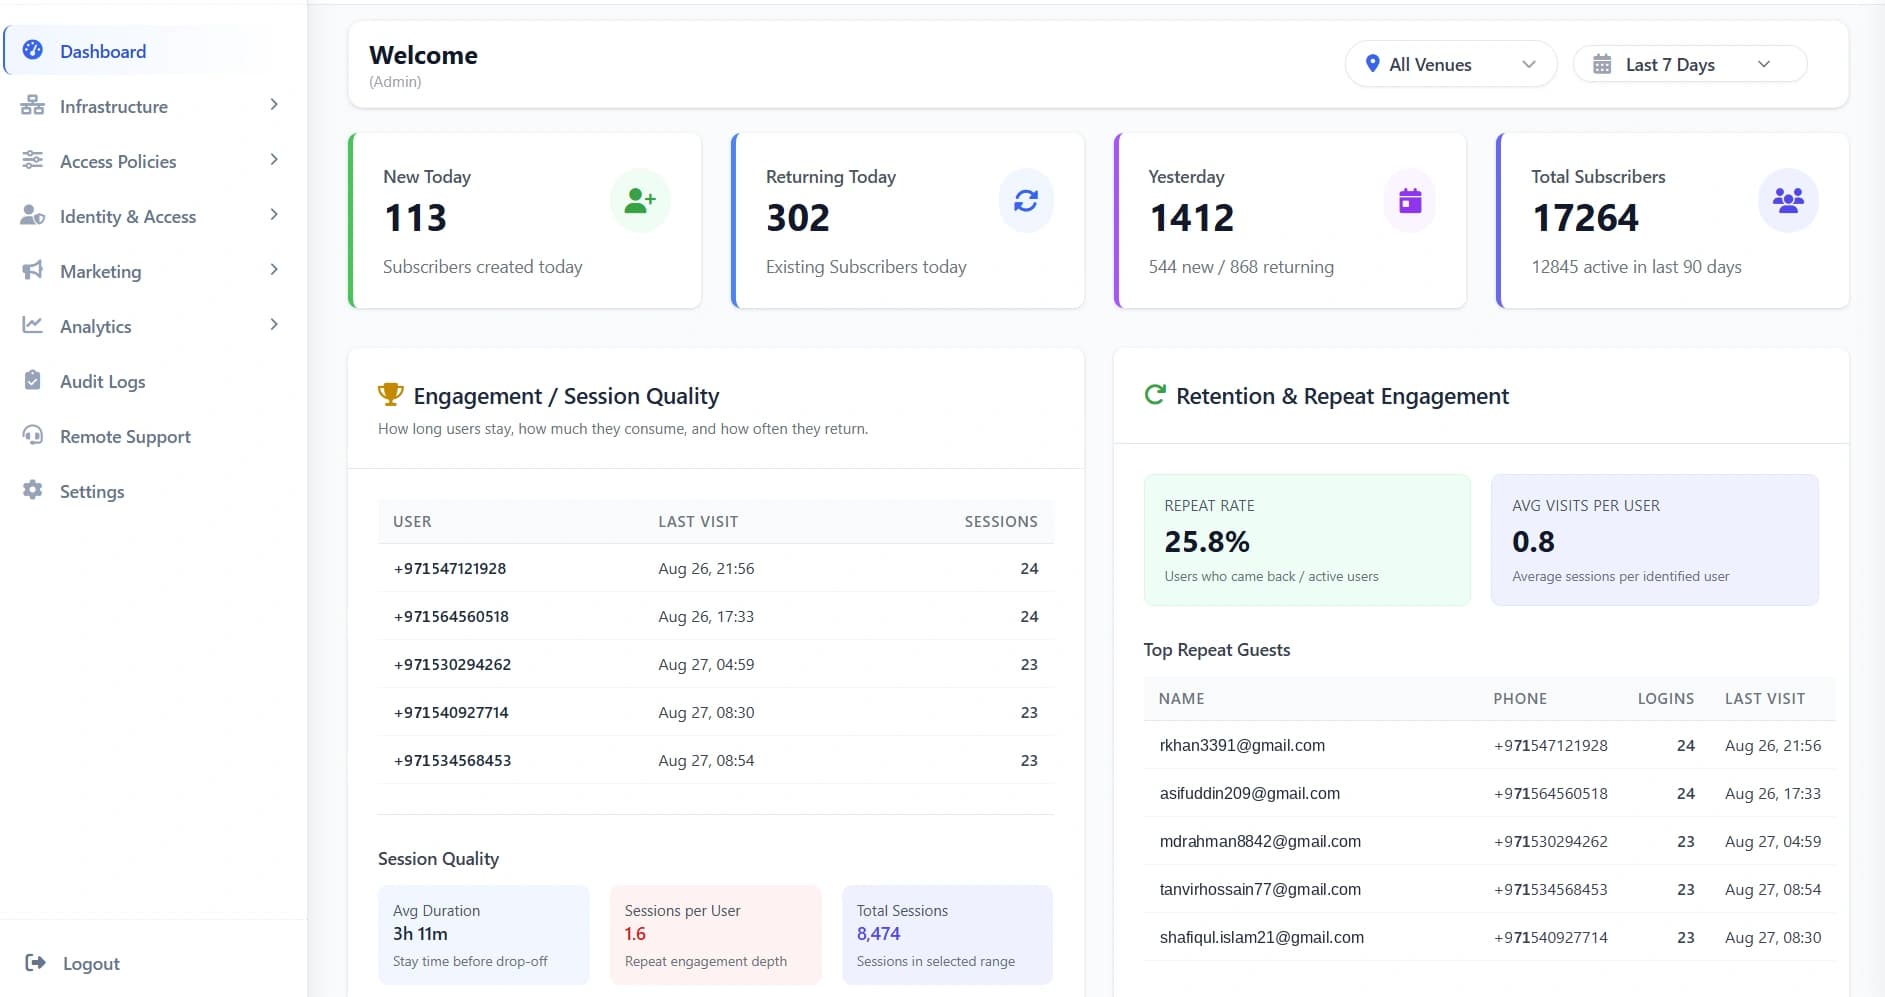Open the All Venues dropdown
Image resolution: width=1885 pixels, height=997 pixels.
click(1451, 64)
